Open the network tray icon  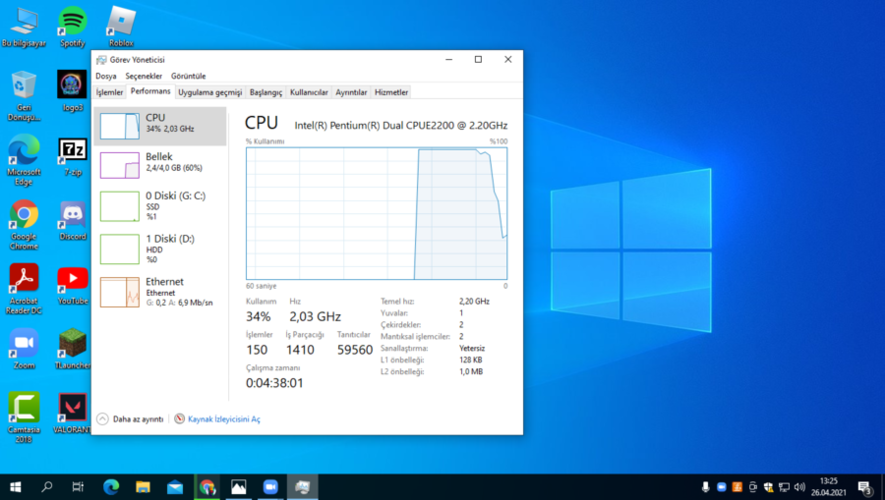784,487
